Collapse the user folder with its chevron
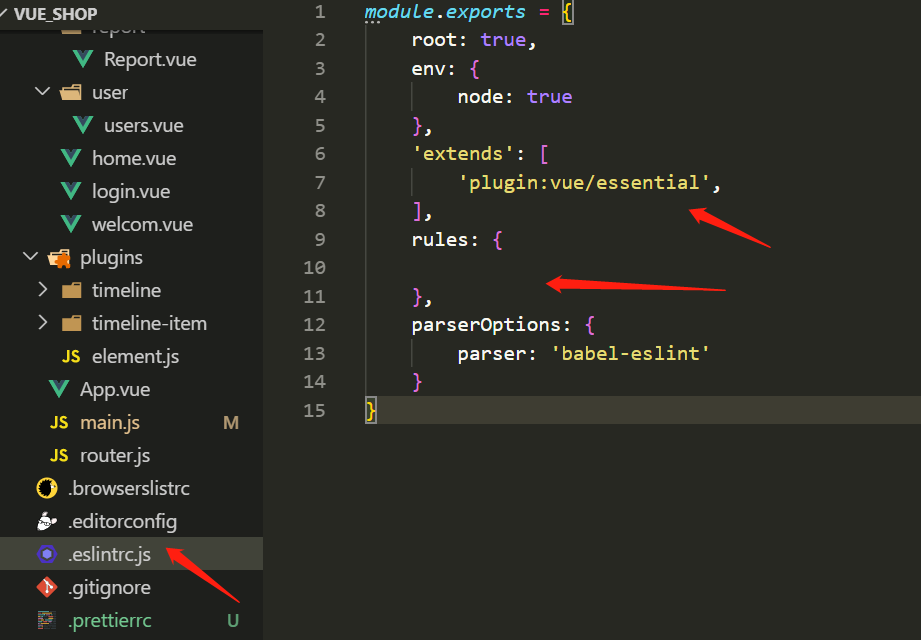 (x=42, y=91)
